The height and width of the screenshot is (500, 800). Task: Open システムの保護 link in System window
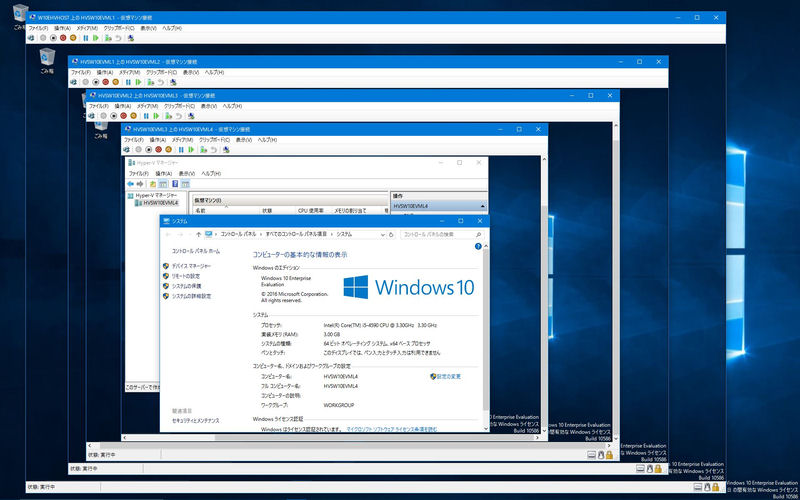(x=186, y=286)
